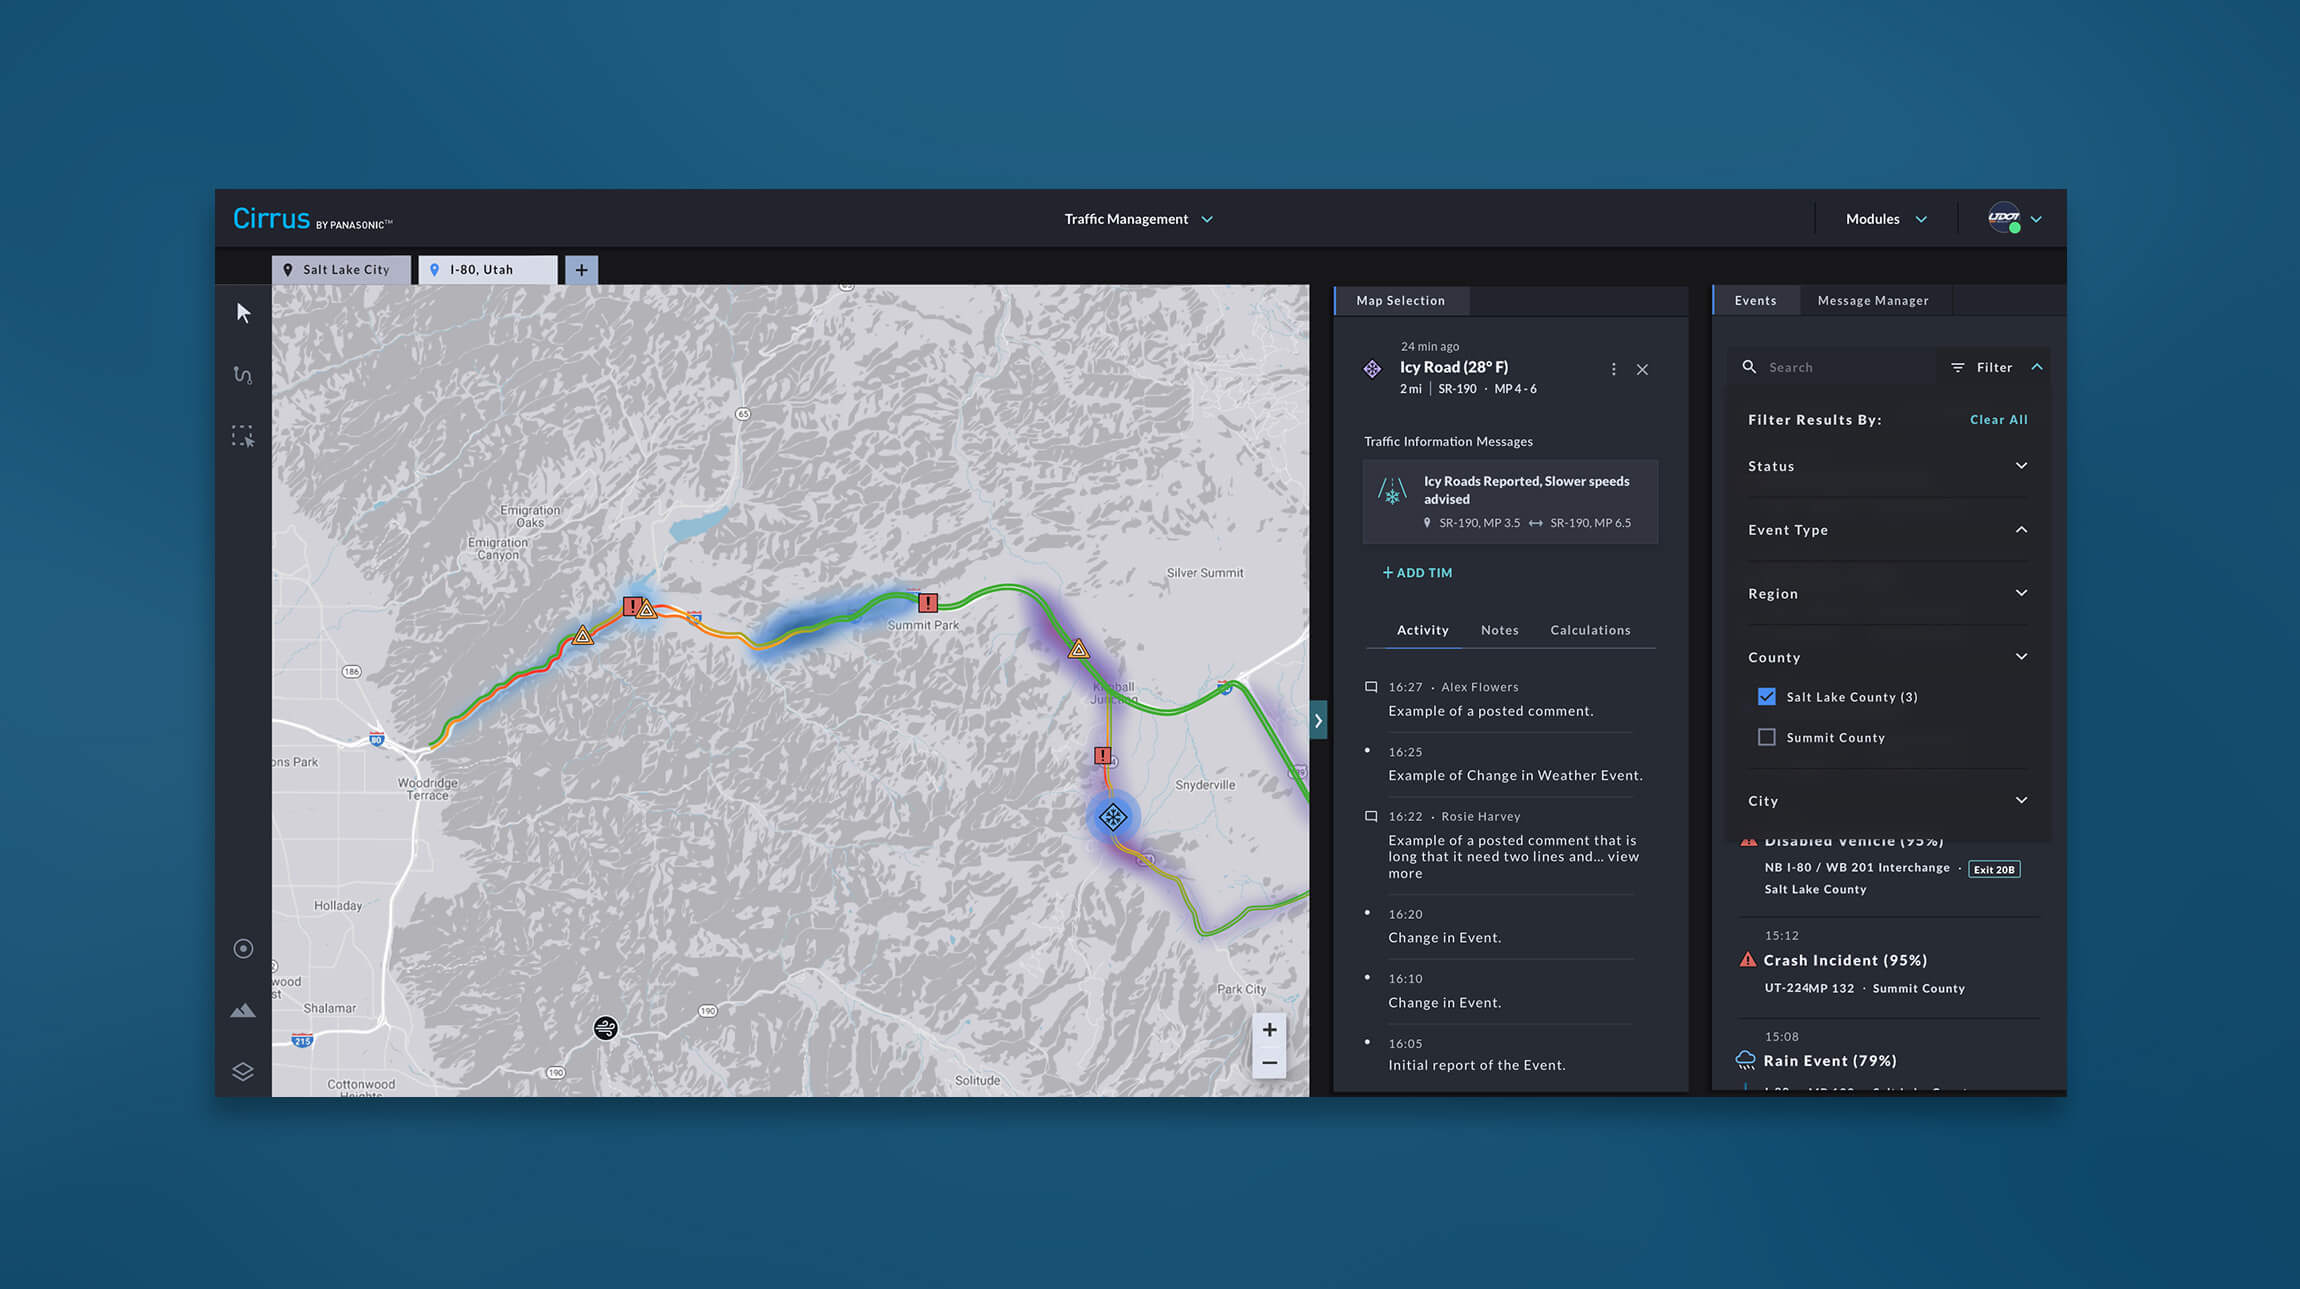This screenshot has width=2300, height=1289.
Task: Click the snowflake icy road map marker
Action: pyautogui.click(x=1113, y=817)
